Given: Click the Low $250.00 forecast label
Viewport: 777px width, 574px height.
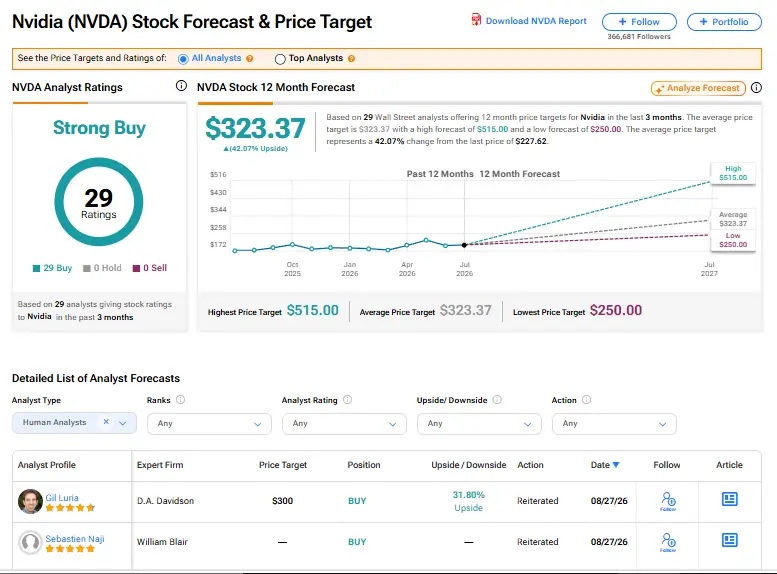Looking at the screenshot, I should tap(733, 240).
